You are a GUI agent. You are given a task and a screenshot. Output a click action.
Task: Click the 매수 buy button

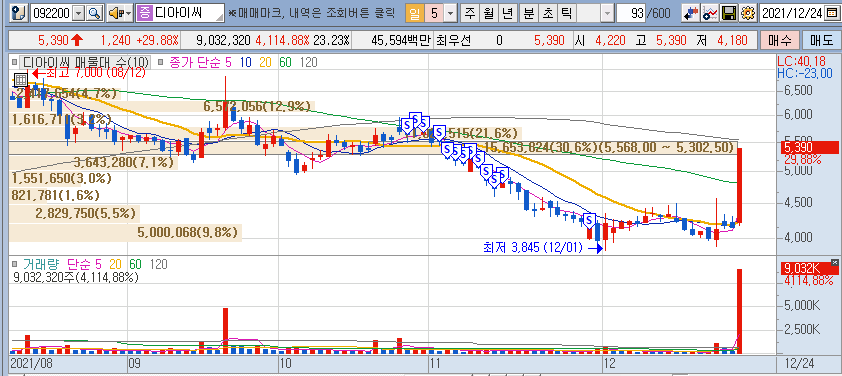click(779, 40)
